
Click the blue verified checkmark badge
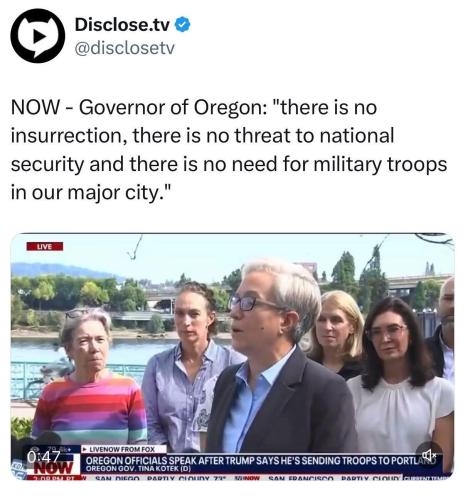(x=183, y=24)
